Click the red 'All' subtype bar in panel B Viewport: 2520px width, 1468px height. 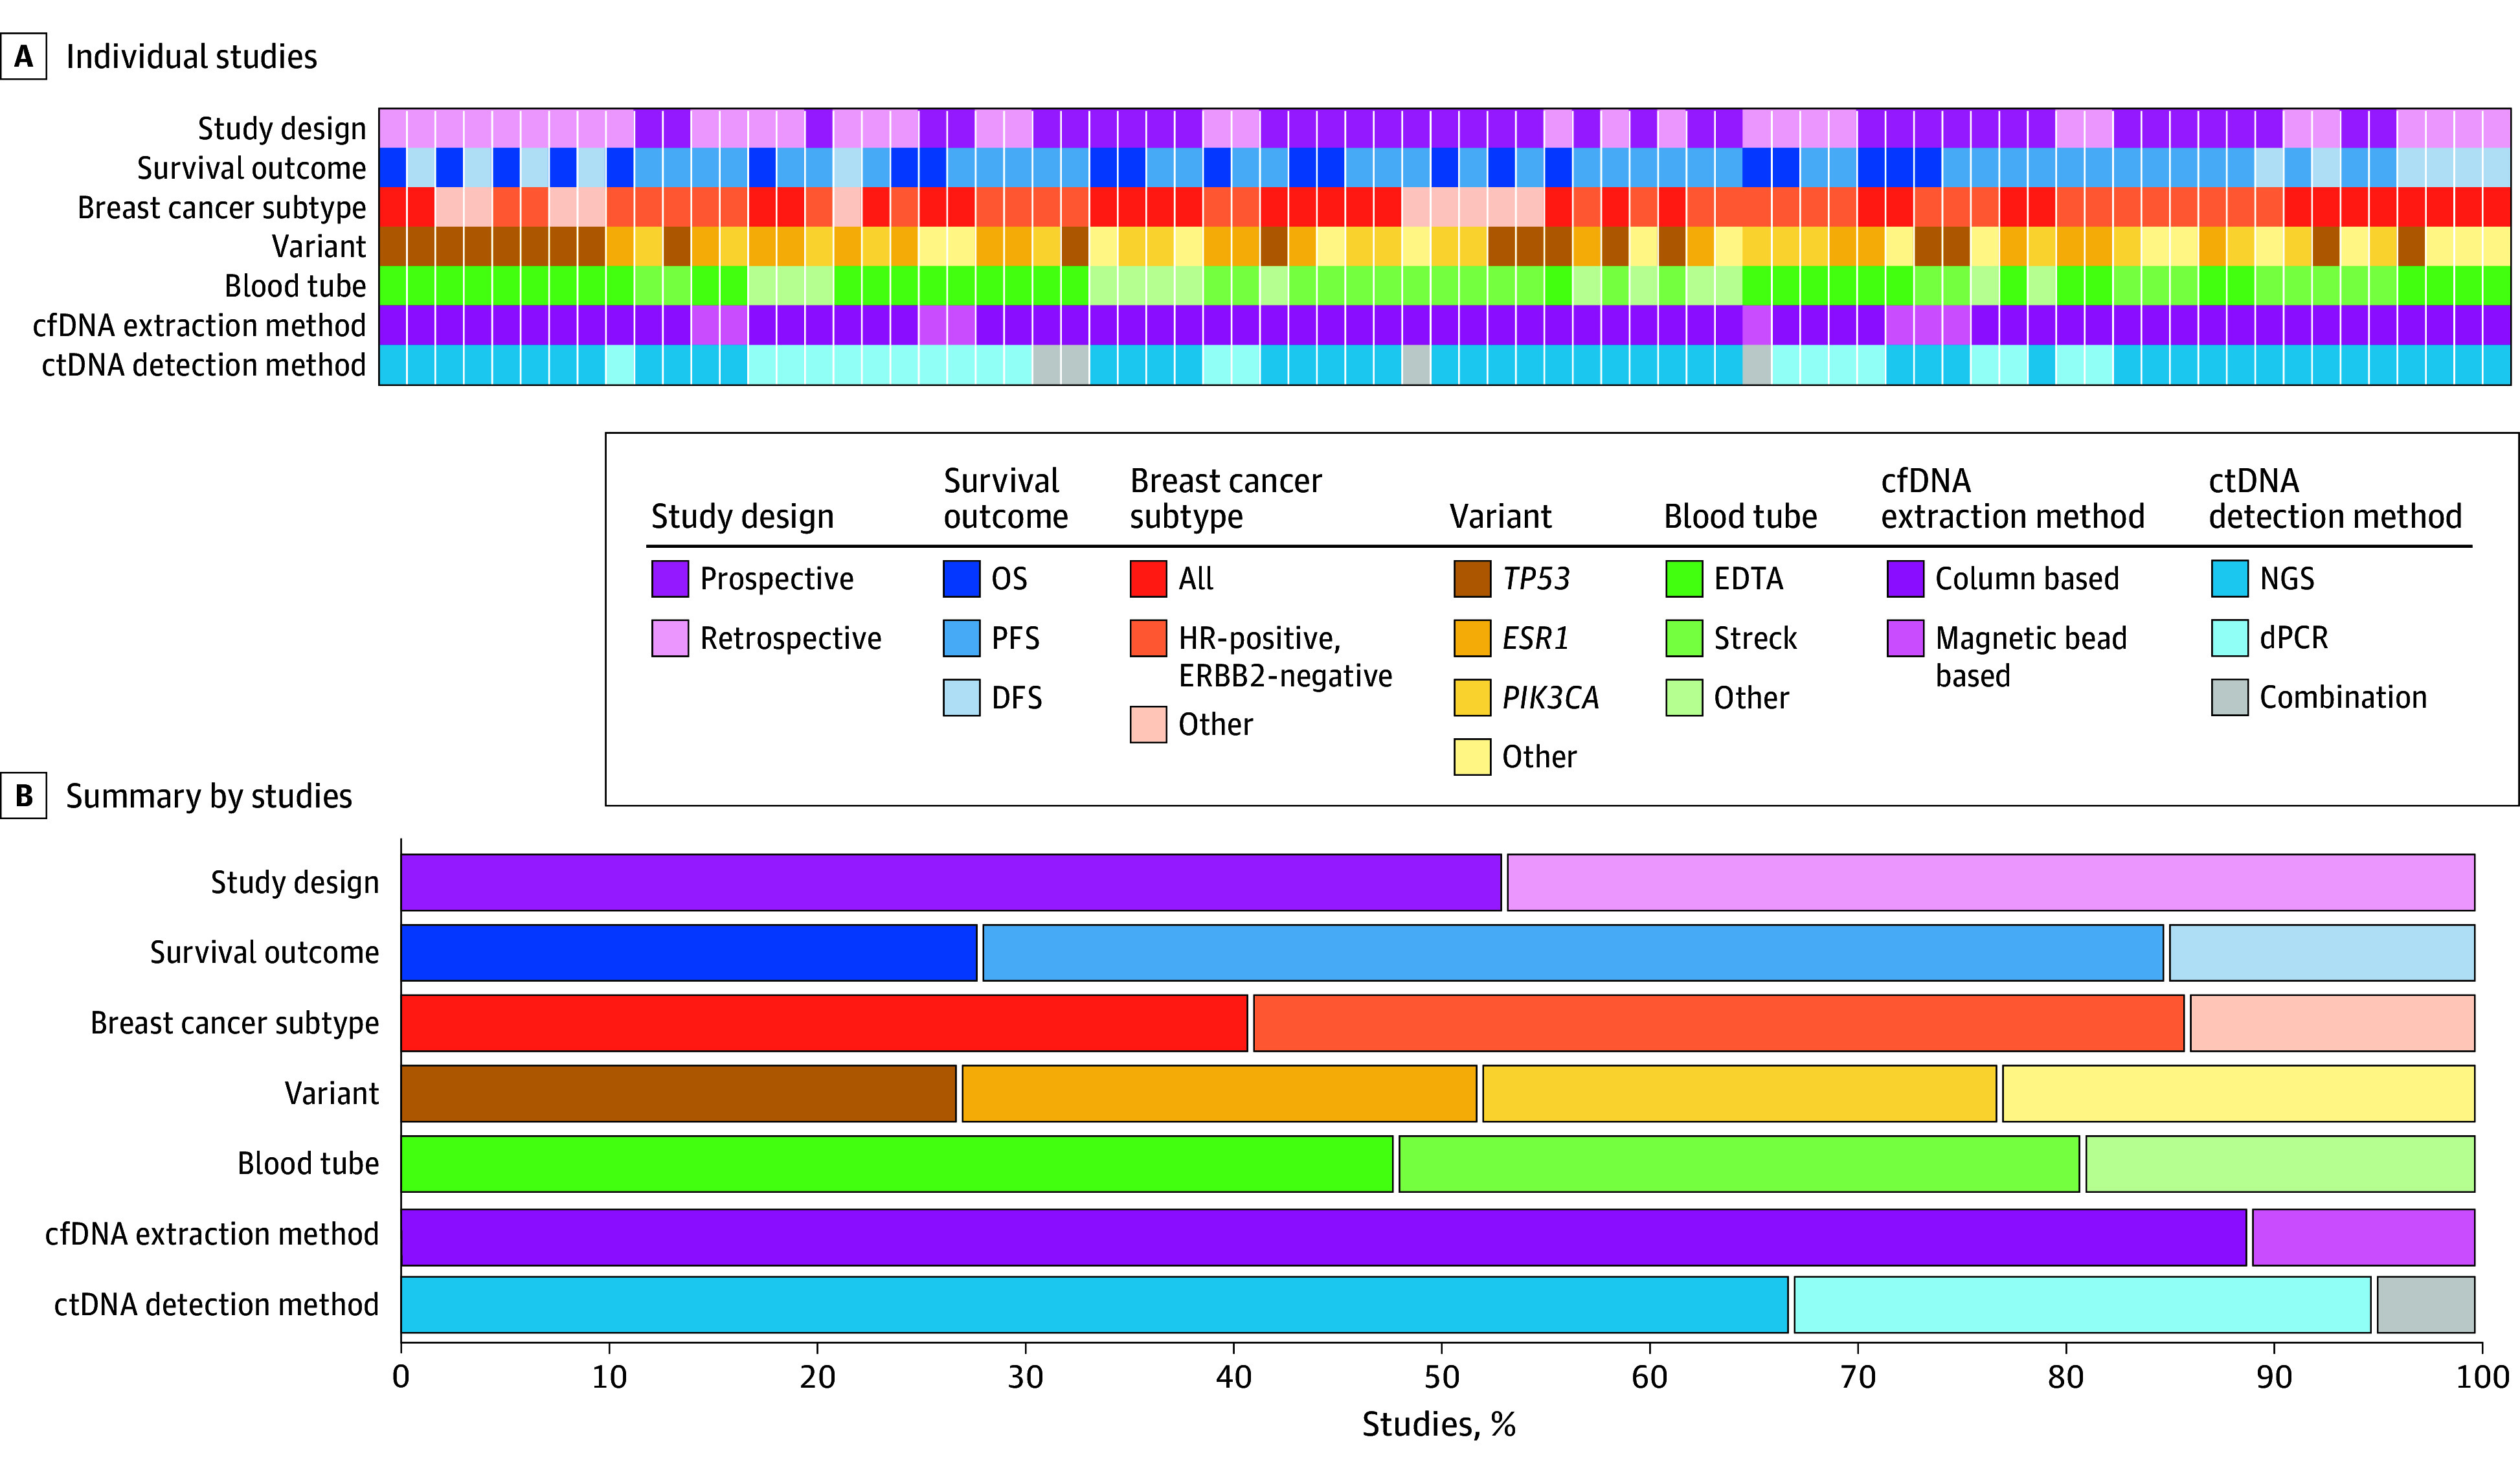coord(824,1023)
